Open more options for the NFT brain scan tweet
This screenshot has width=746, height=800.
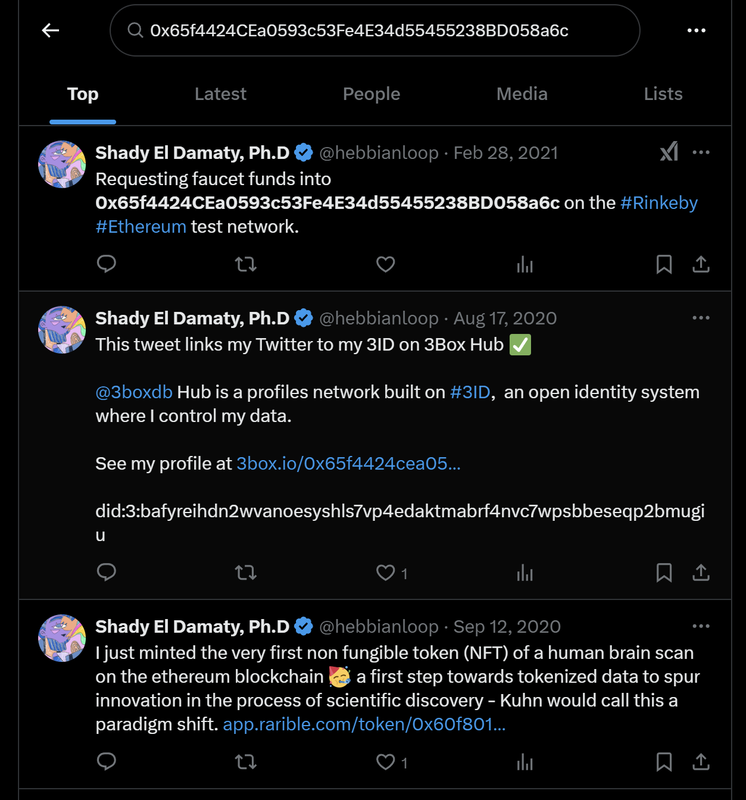pyautogui.click(x=701, y=627)
